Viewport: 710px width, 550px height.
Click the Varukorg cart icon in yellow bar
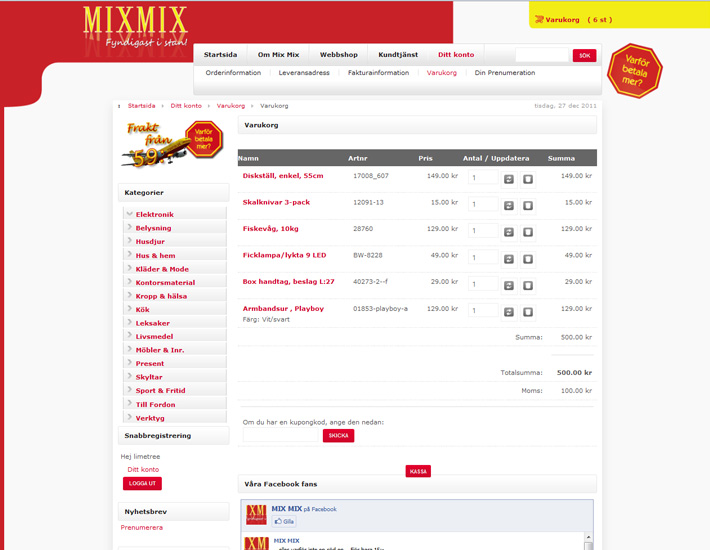pos(539,19)
